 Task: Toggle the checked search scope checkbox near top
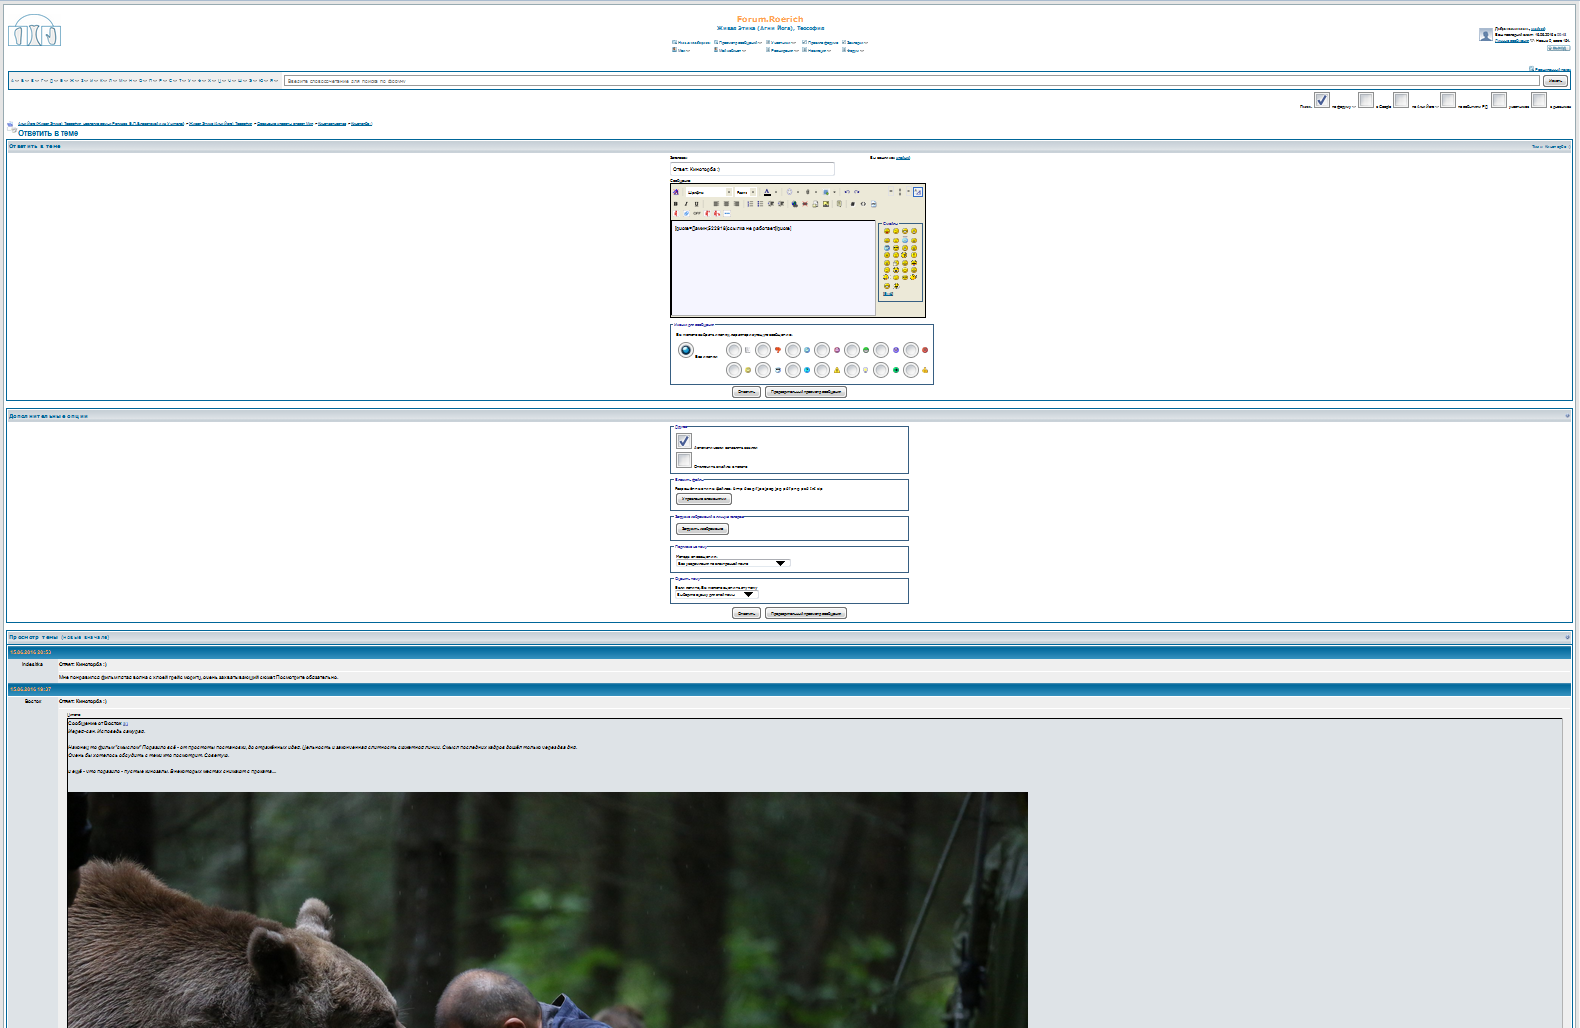(1321, 100)
